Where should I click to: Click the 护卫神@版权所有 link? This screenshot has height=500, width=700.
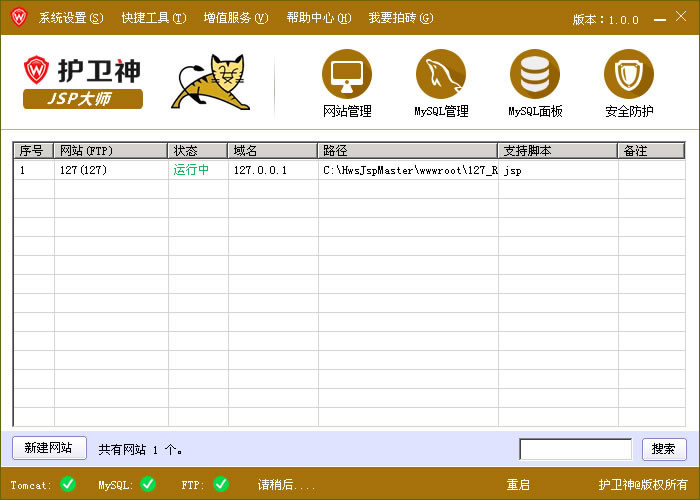(x=643, y=485)
